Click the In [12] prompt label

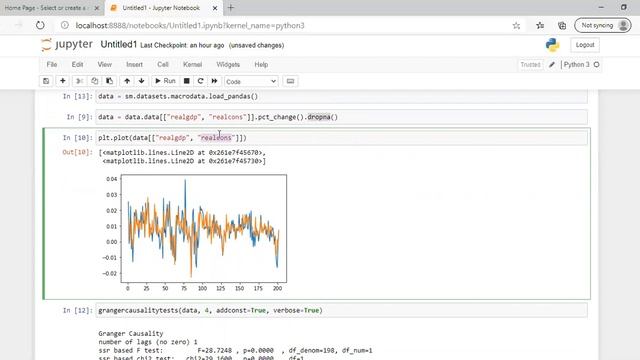(x=77, y=311)
